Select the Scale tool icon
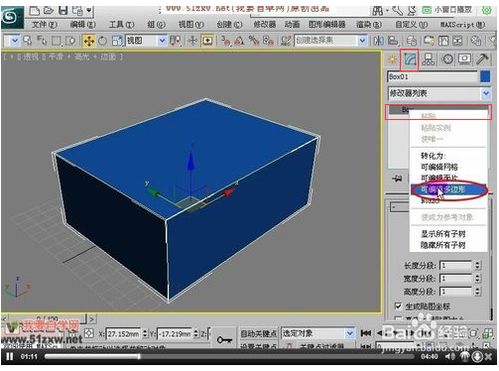 [x=117, y=41]
